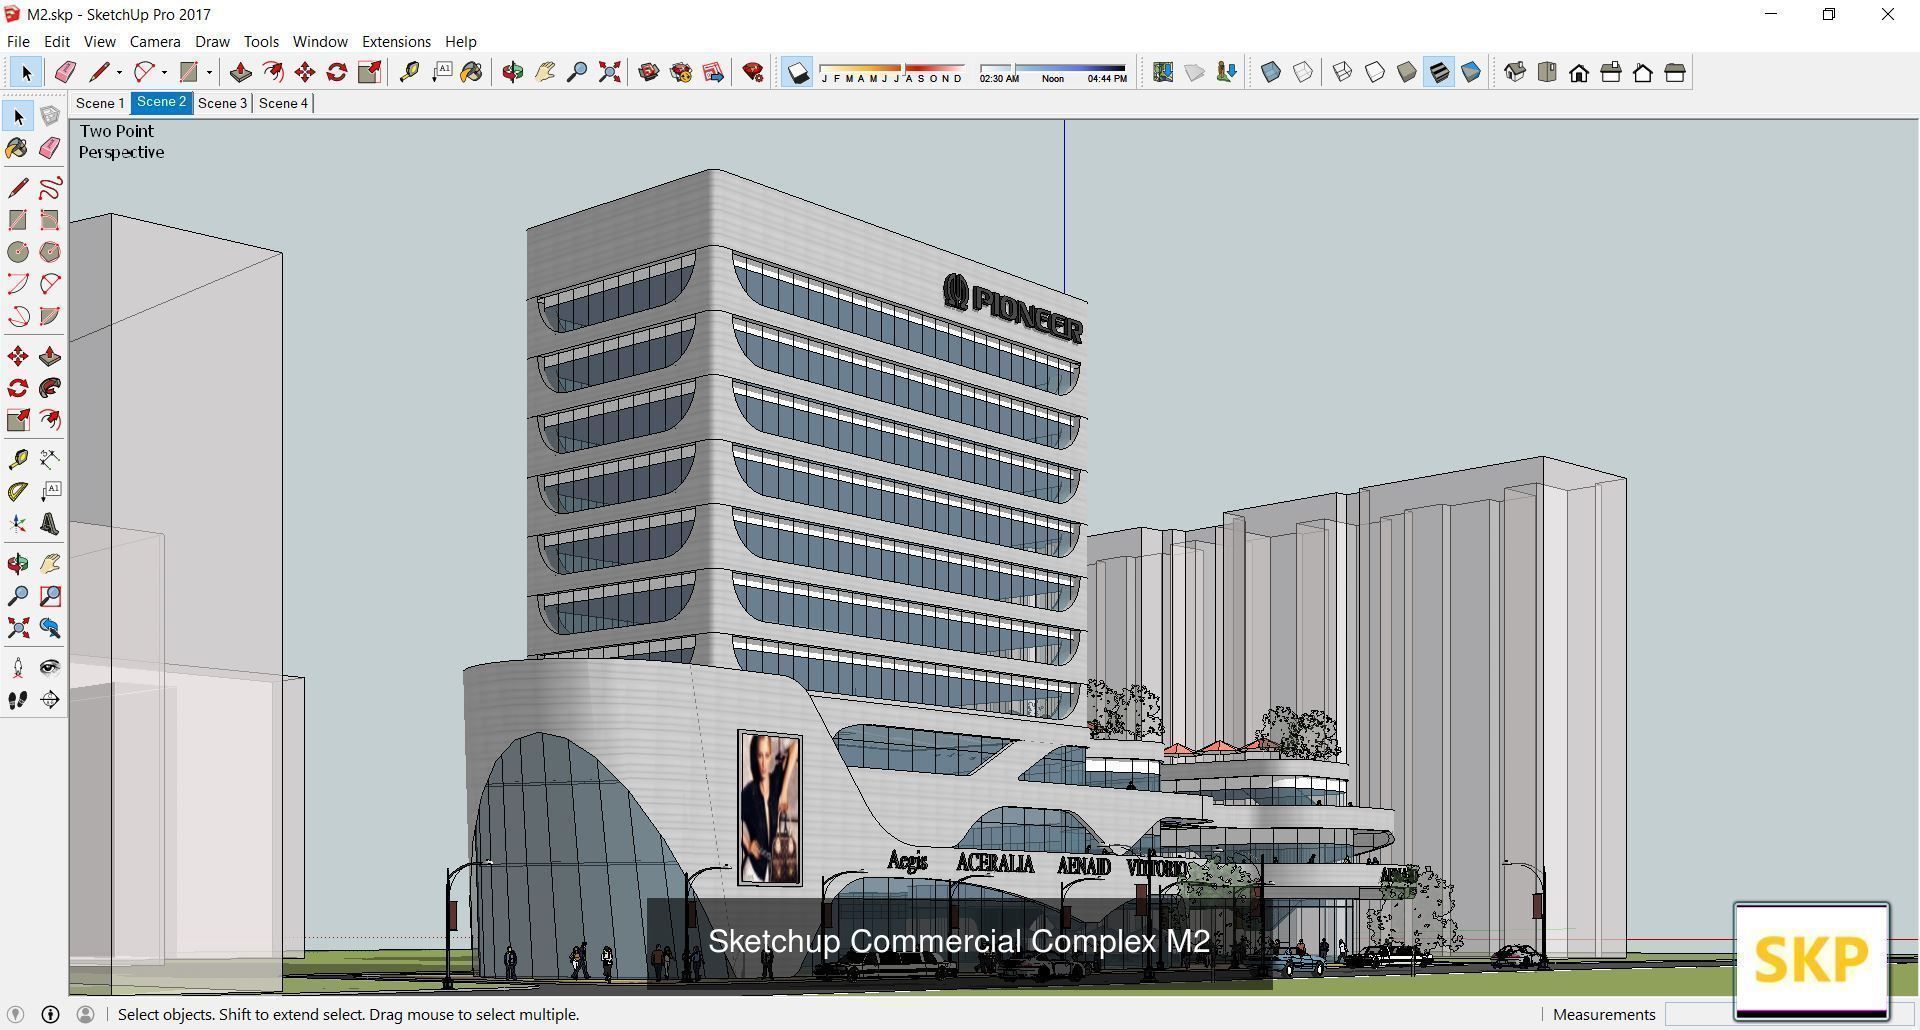Open the Help menu
1920x1030 pixels.
pyautogui.click(x=460, y=42)
